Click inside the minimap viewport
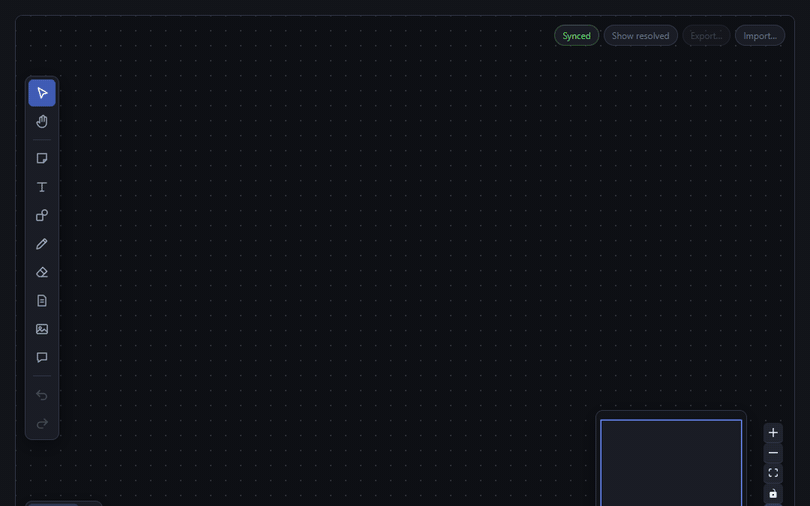810x506 pixels. pos(671,463)
